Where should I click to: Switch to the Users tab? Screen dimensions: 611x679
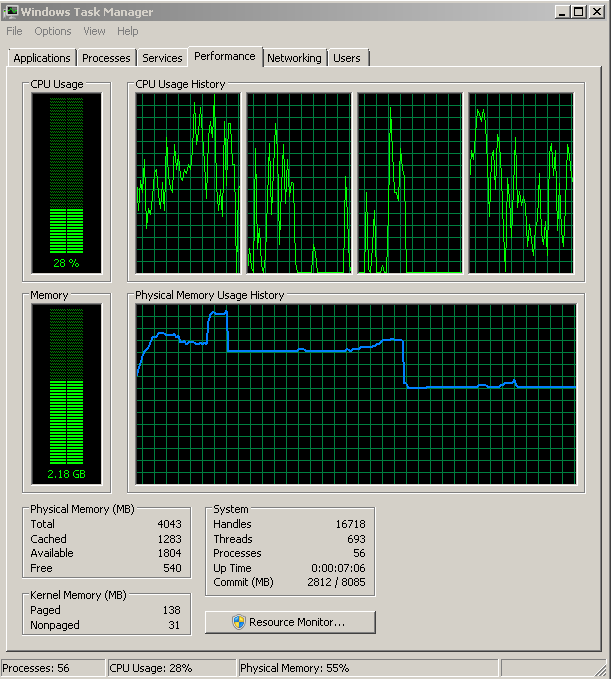coord(347,58)
